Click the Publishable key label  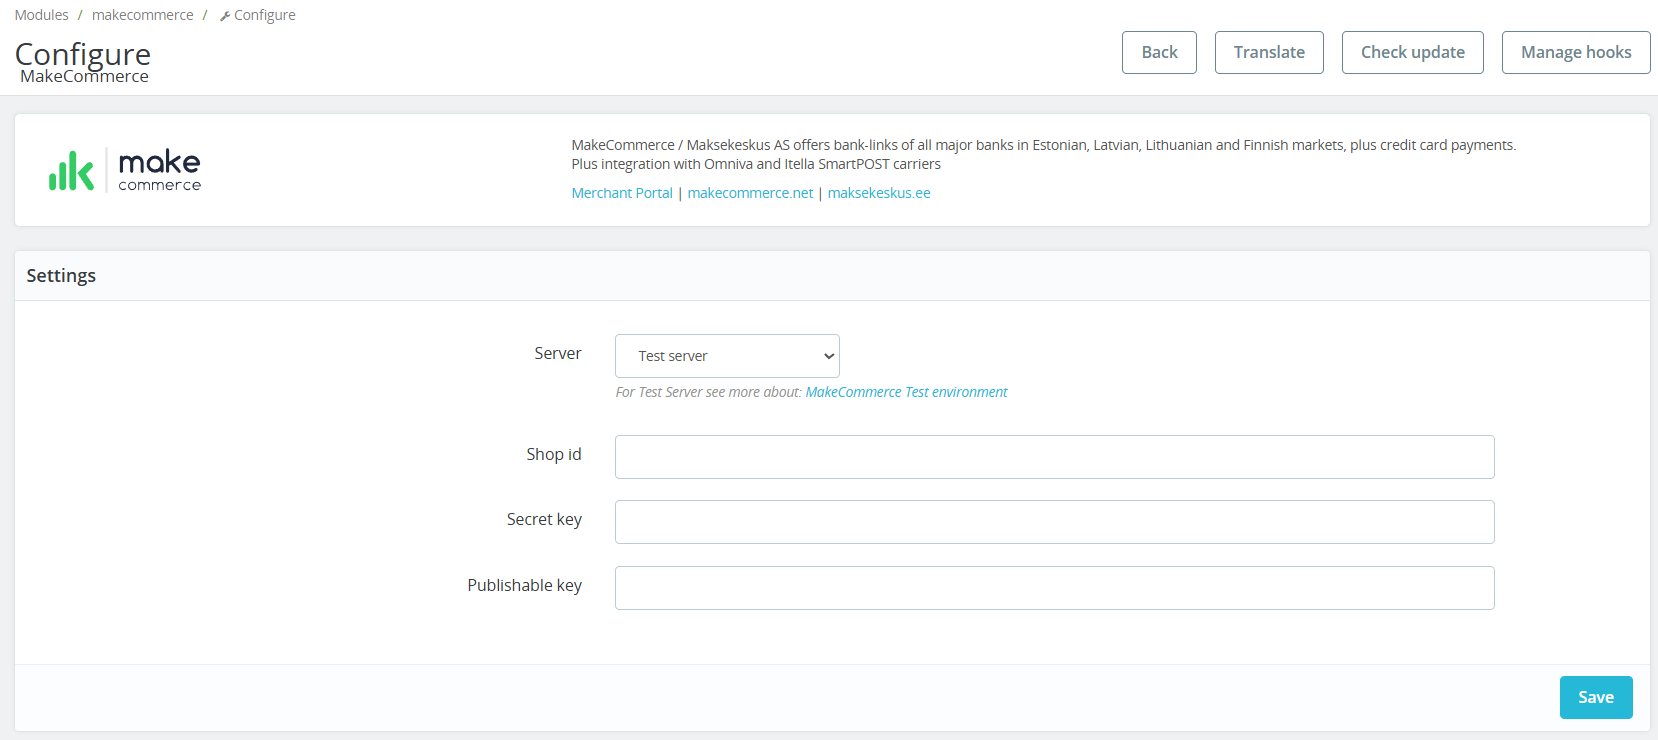tap(524, 585)
